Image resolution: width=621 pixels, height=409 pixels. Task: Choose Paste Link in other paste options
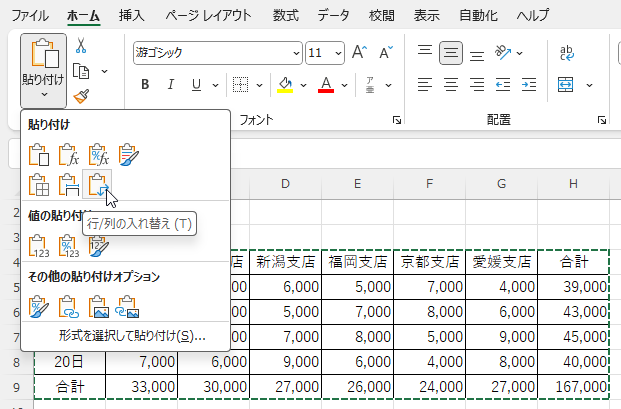click(68, 305)
